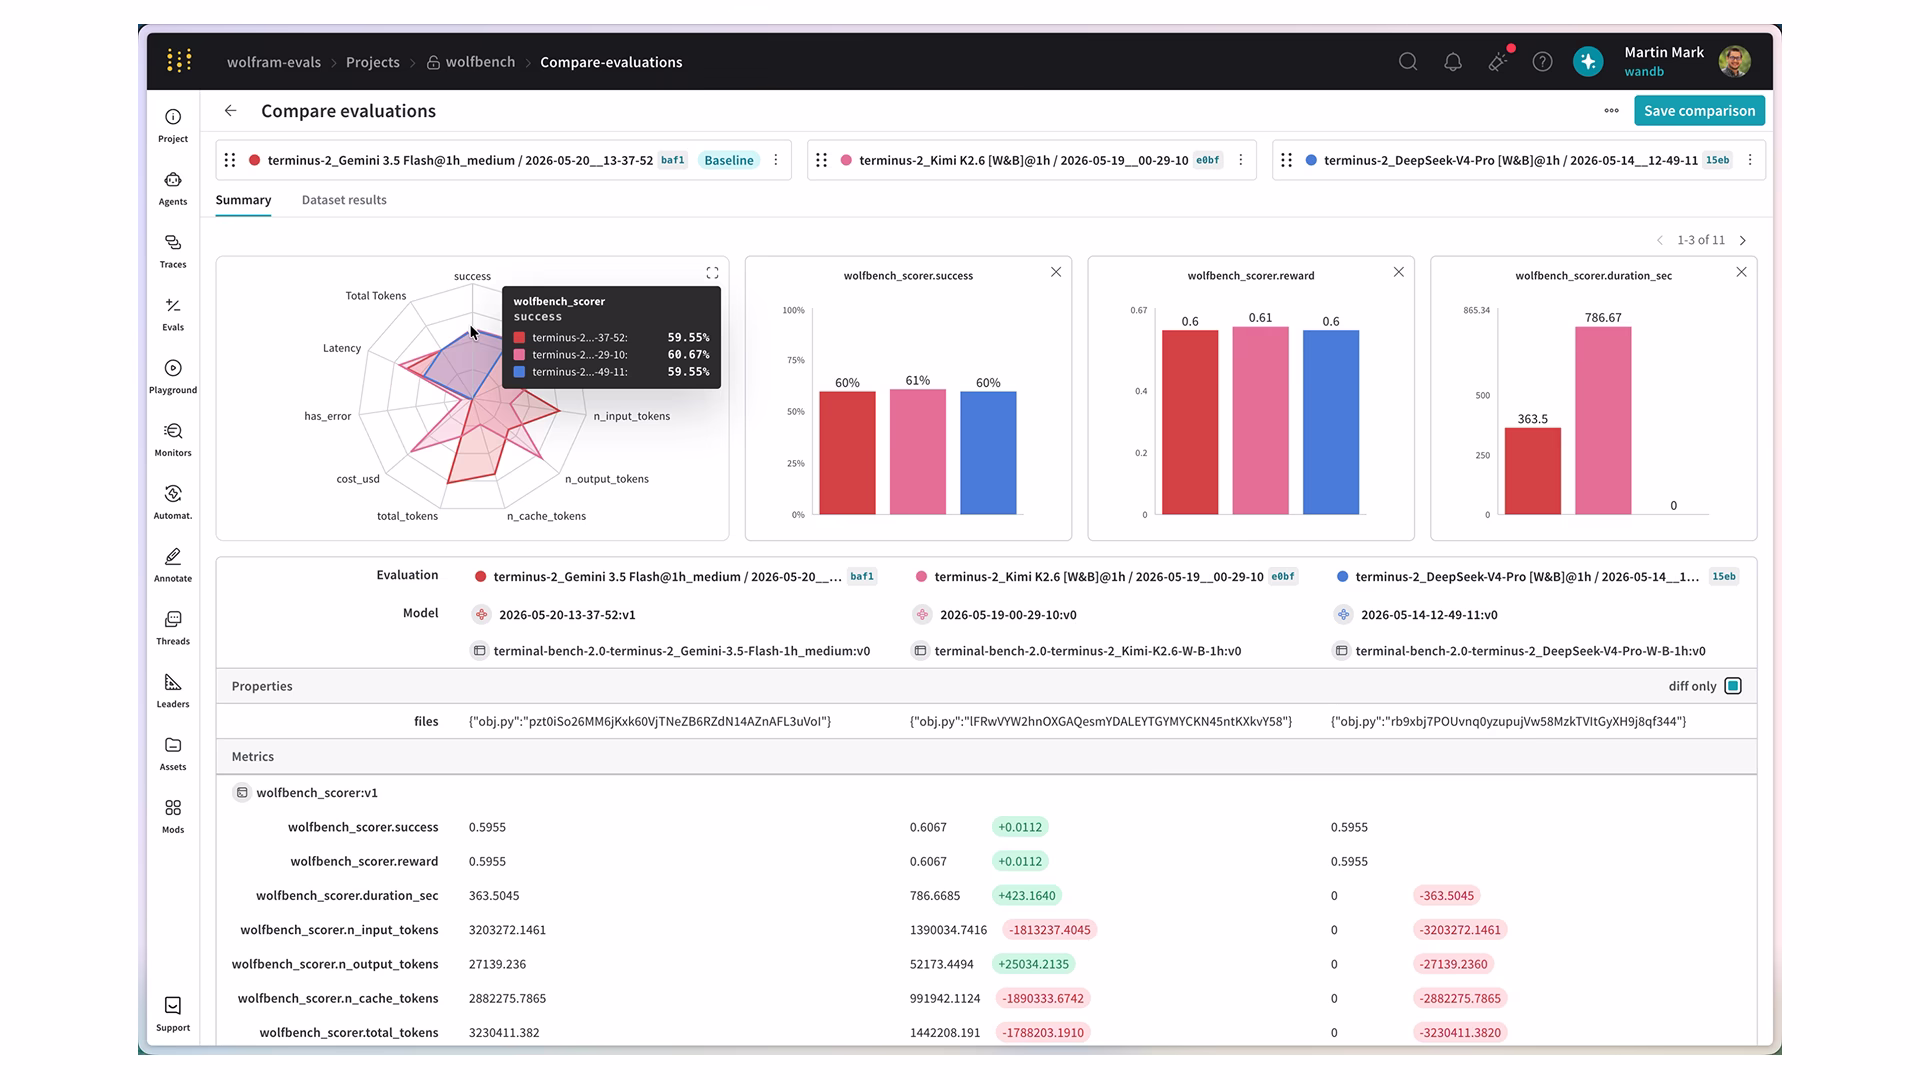The image size is (1920, 1080).
Task: Switch to the Summary tab
Action: tap(243, 200)
